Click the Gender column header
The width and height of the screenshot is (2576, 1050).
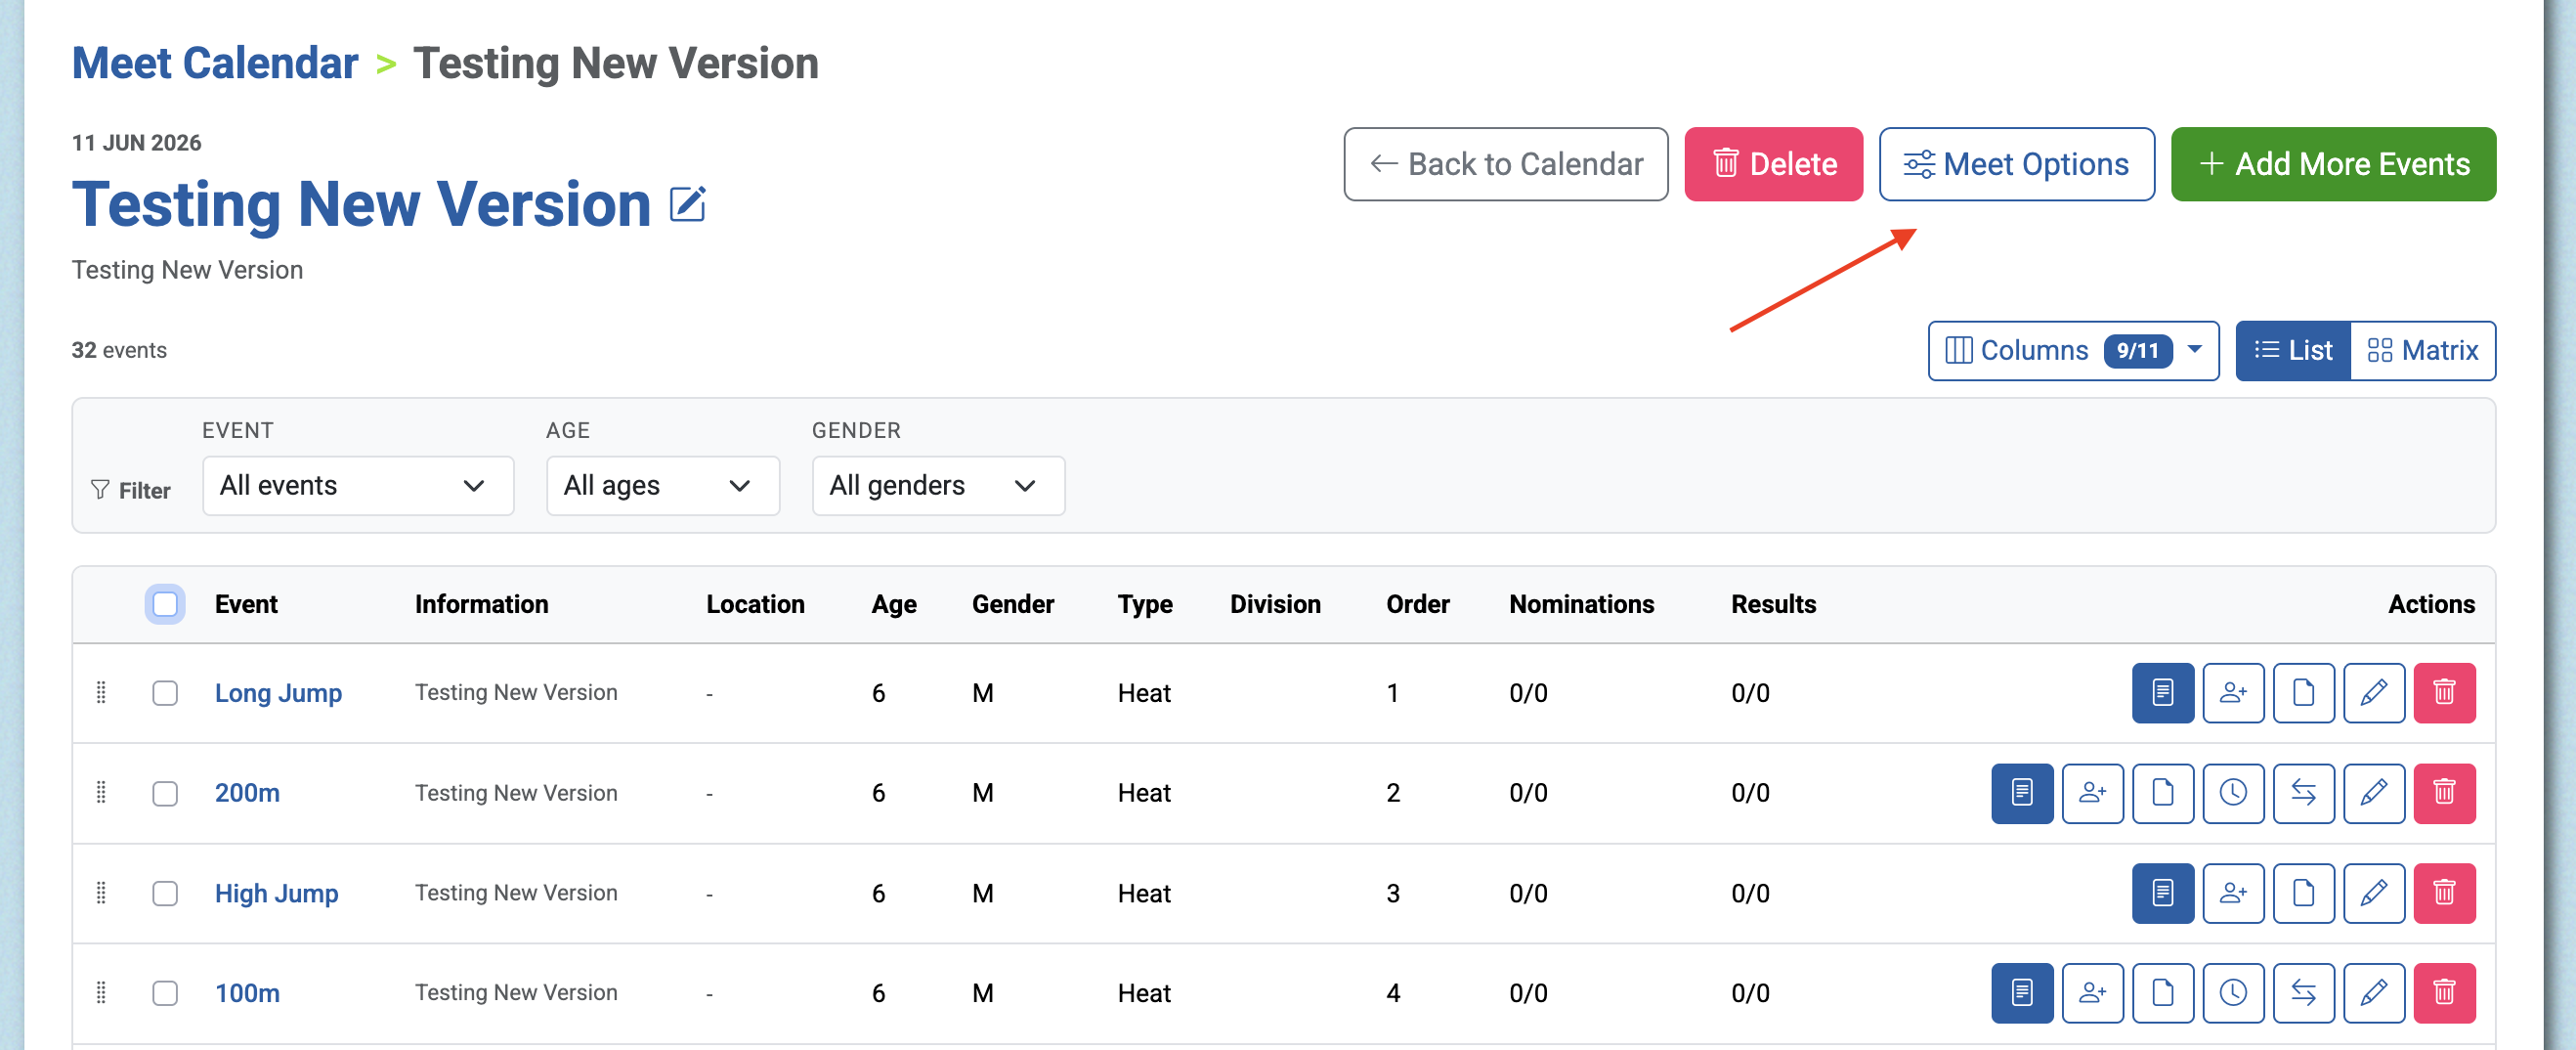pyautogui.click(x=1012, y=604)
